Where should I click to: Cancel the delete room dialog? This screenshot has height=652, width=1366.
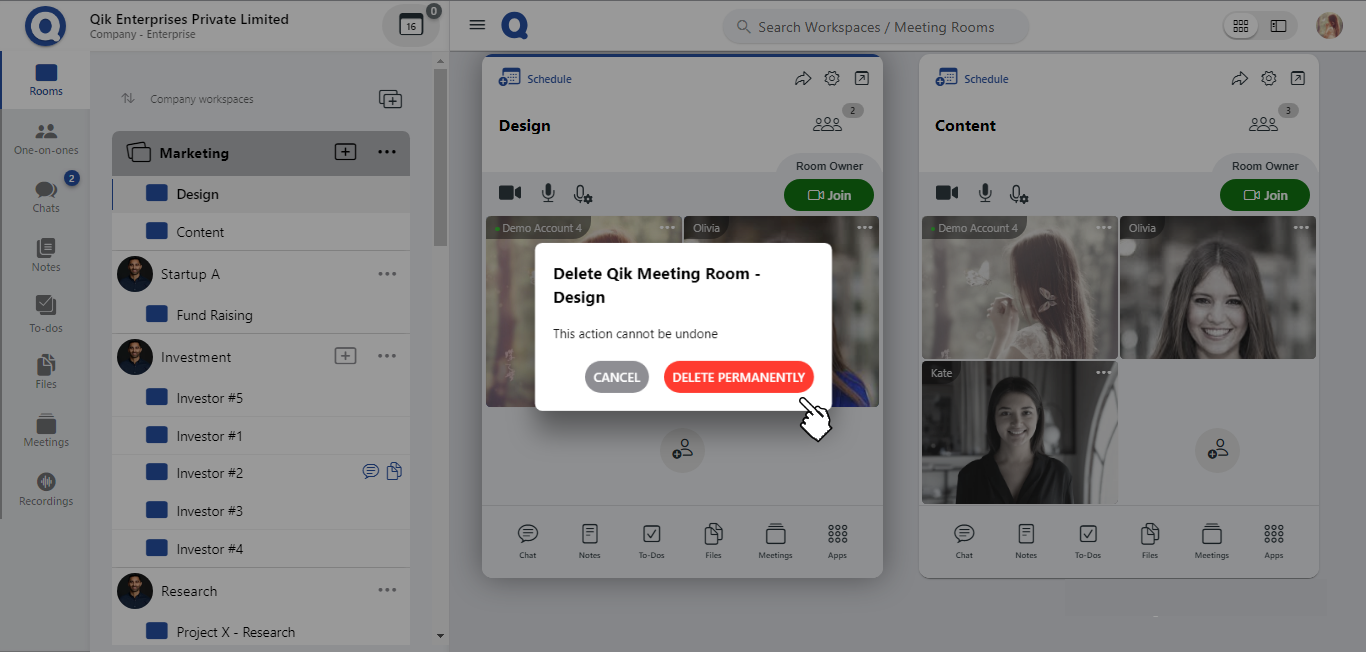click(616, 377)
